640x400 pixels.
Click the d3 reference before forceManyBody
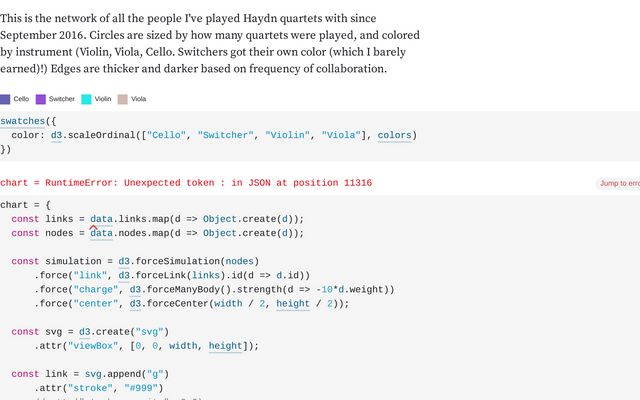[135, 289]
